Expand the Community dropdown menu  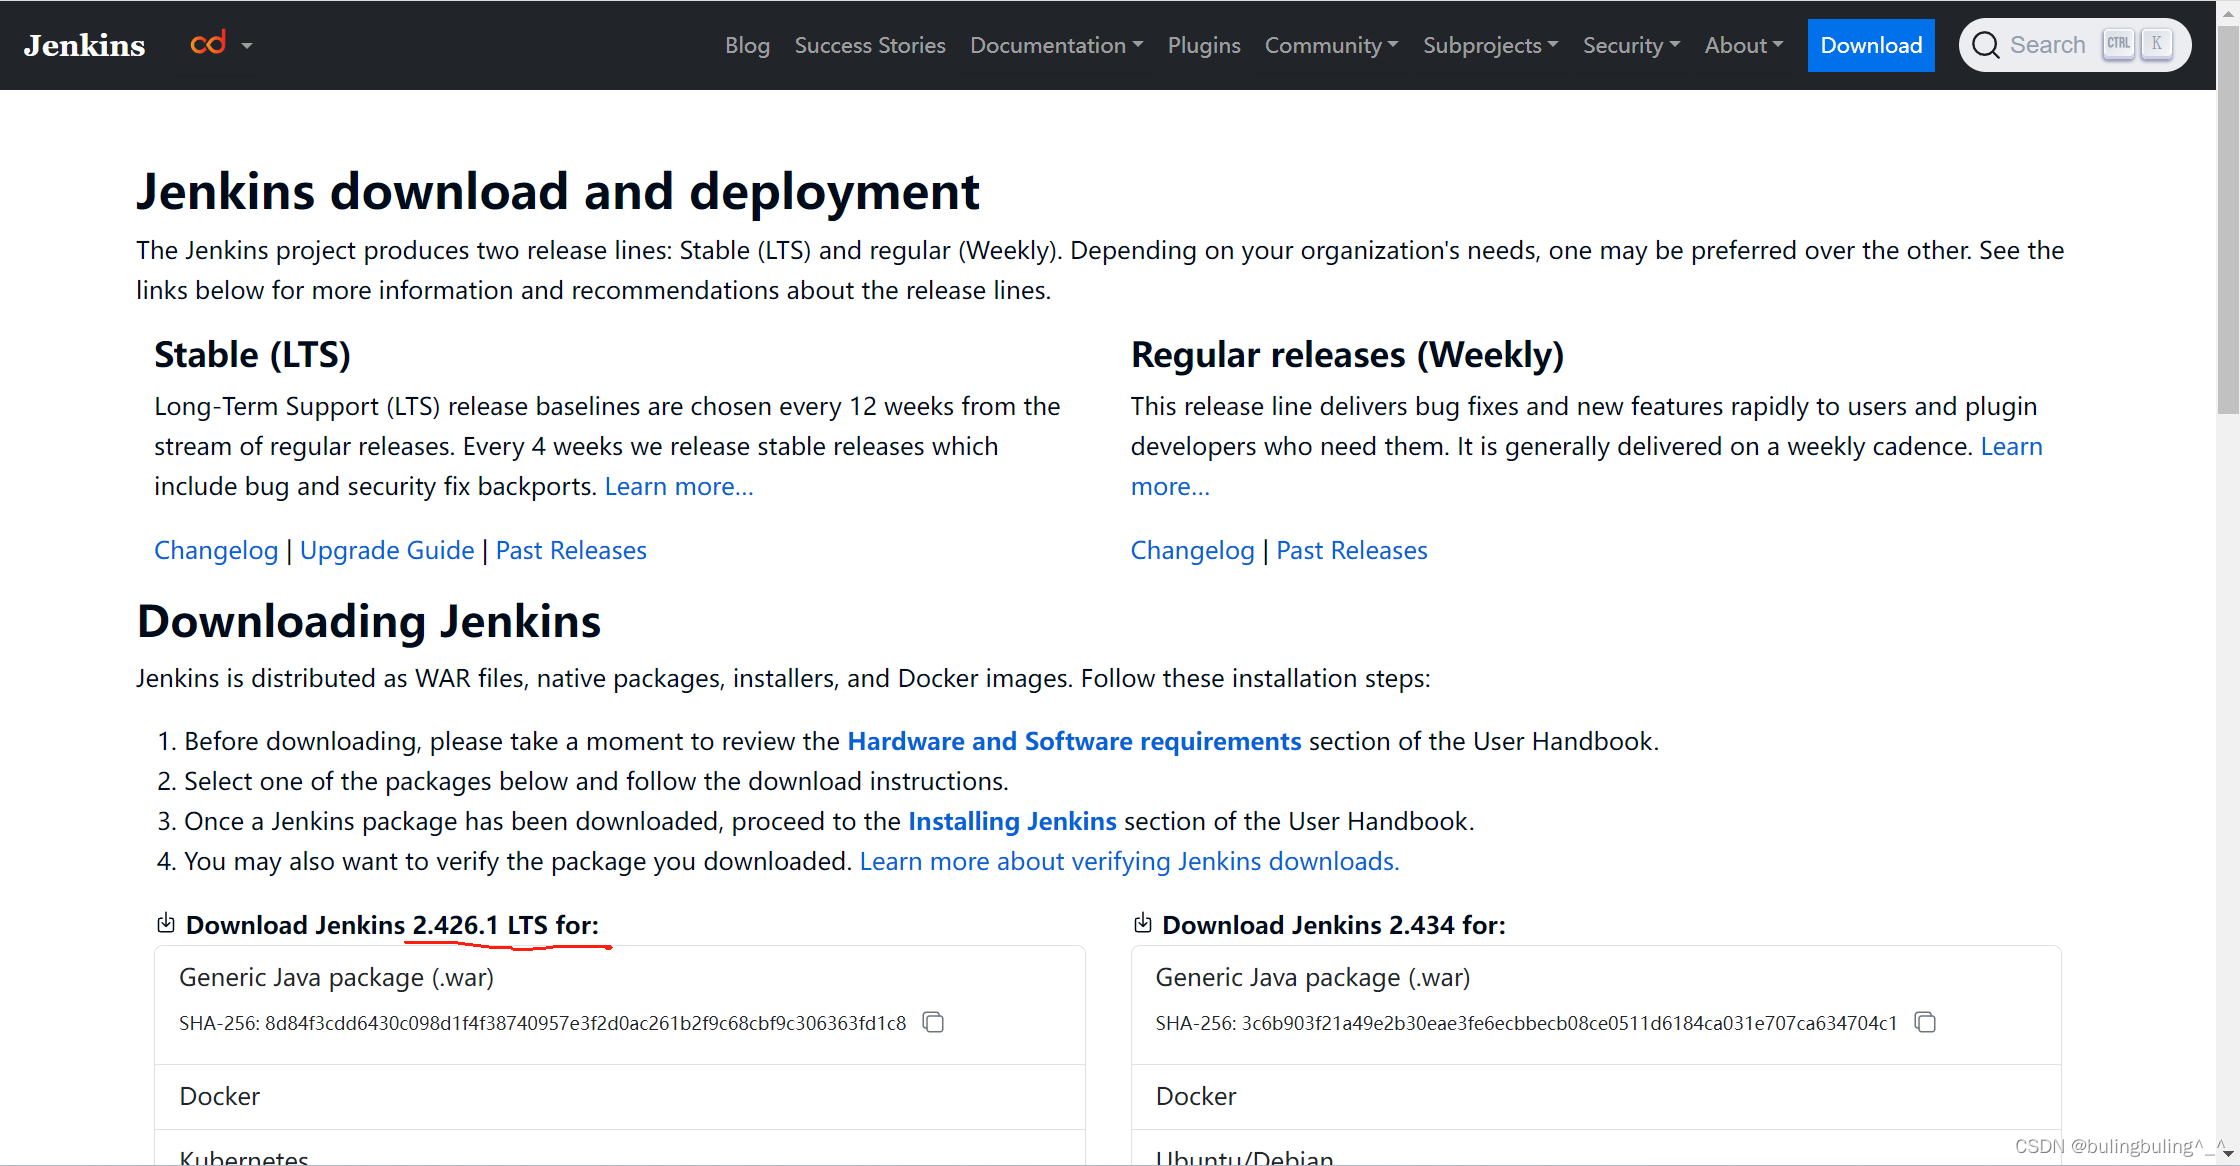pyautogui.click(x=1332, y=44)
